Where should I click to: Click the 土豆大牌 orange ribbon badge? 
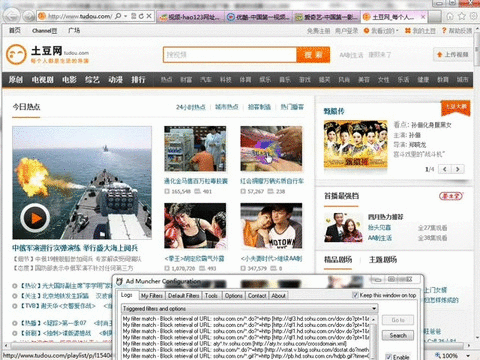coord(456,107)
